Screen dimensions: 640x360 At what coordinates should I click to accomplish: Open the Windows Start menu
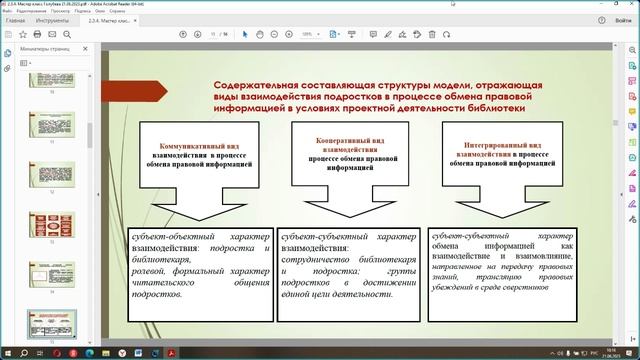(7, 353)
